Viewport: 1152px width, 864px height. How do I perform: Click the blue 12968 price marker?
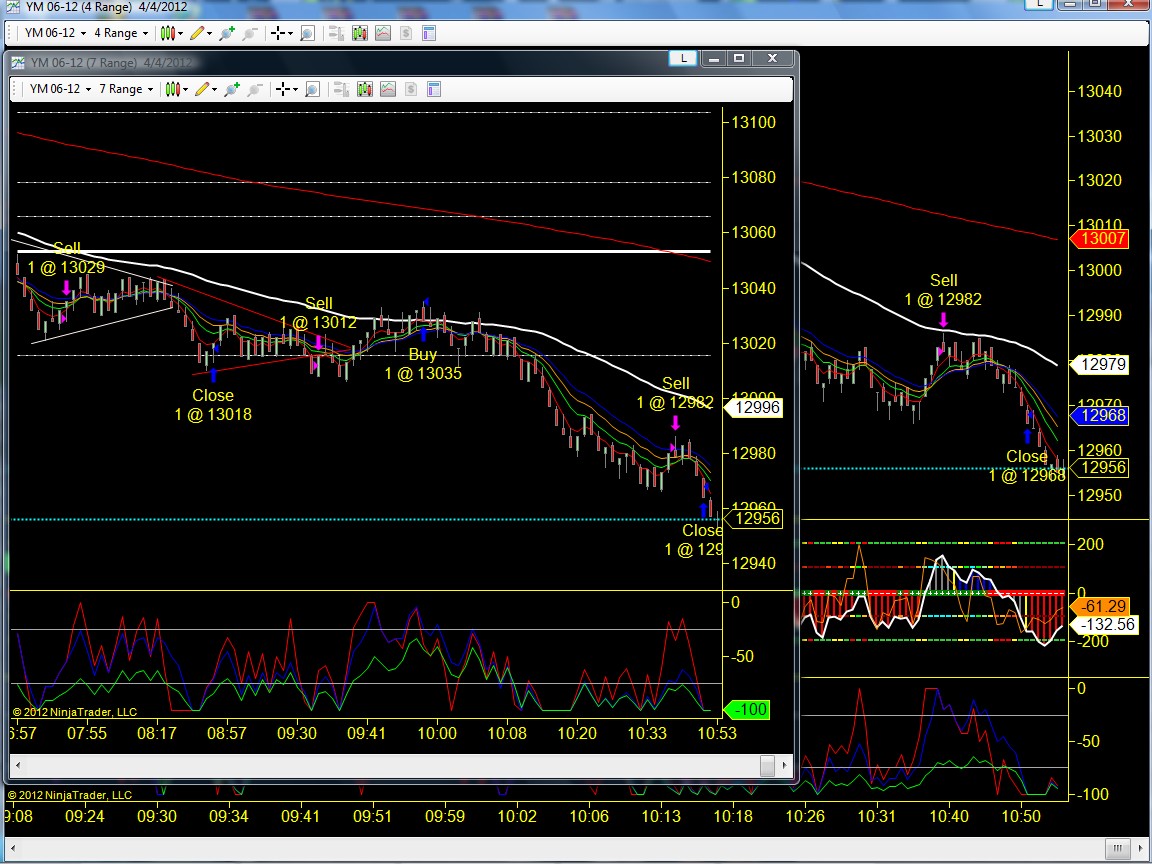(x=1100, y=416)
